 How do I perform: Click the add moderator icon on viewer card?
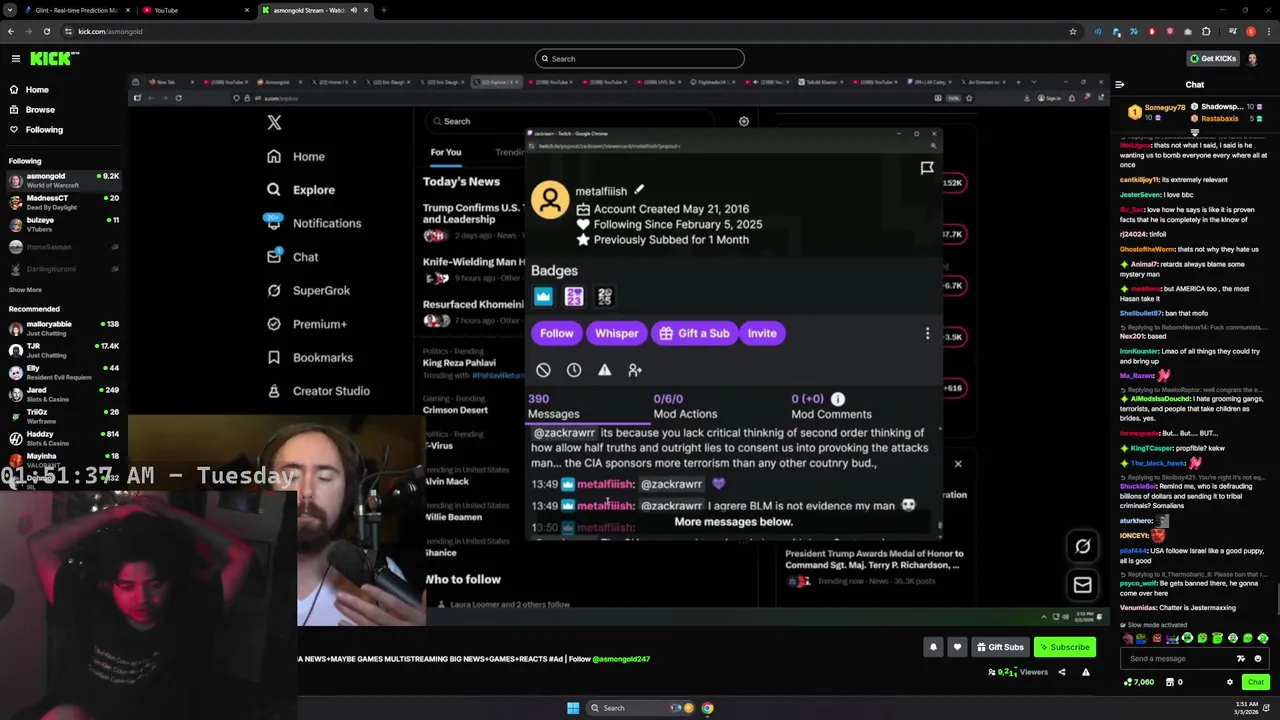(x=635, y=371)
